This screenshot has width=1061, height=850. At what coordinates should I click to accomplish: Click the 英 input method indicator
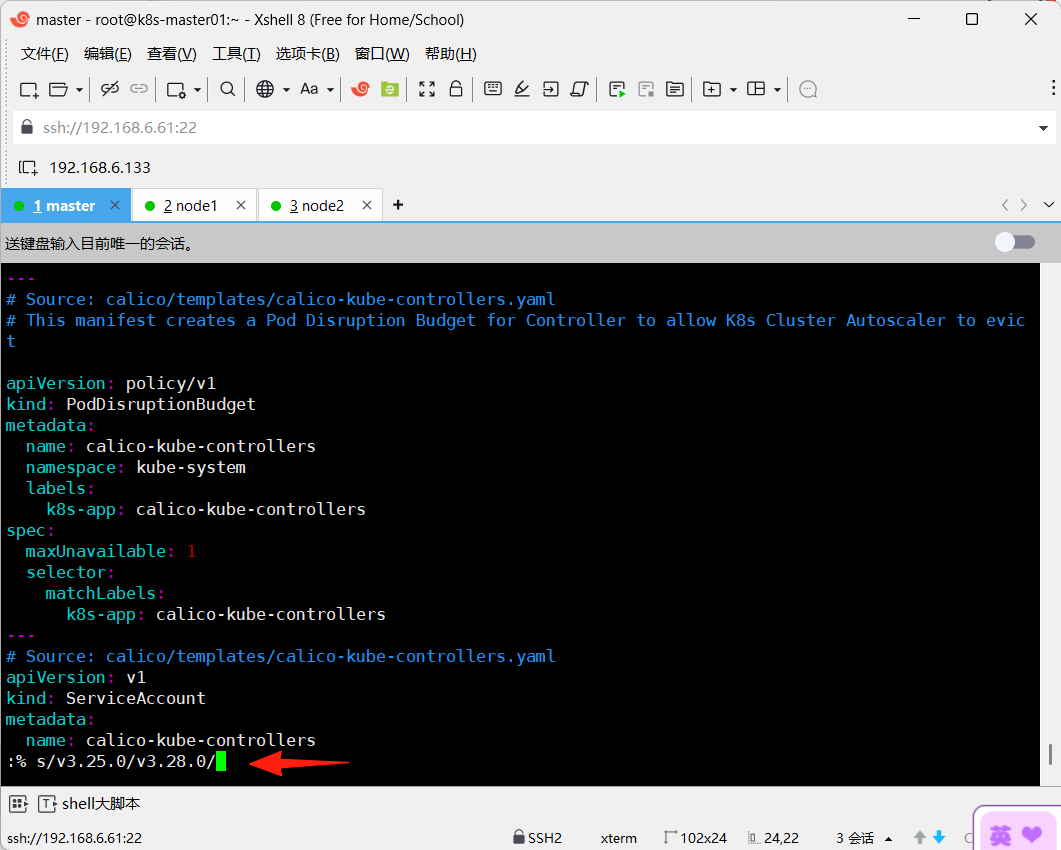1000,835
